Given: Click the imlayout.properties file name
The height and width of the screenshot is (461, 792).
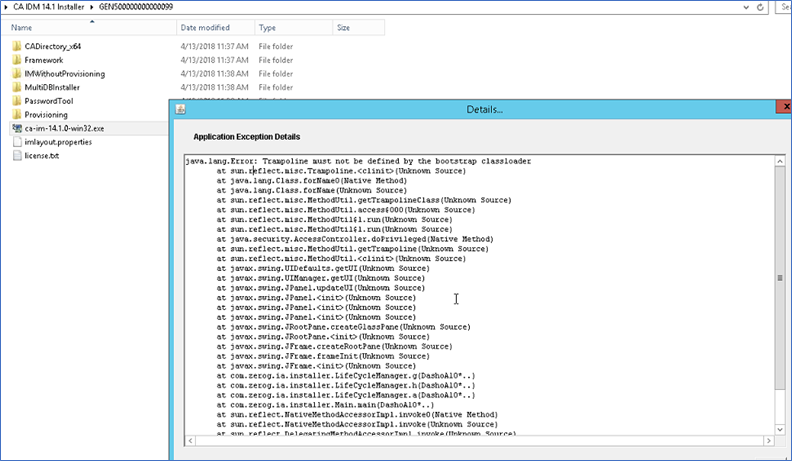Looking at the screenshot, I should 58,142.
